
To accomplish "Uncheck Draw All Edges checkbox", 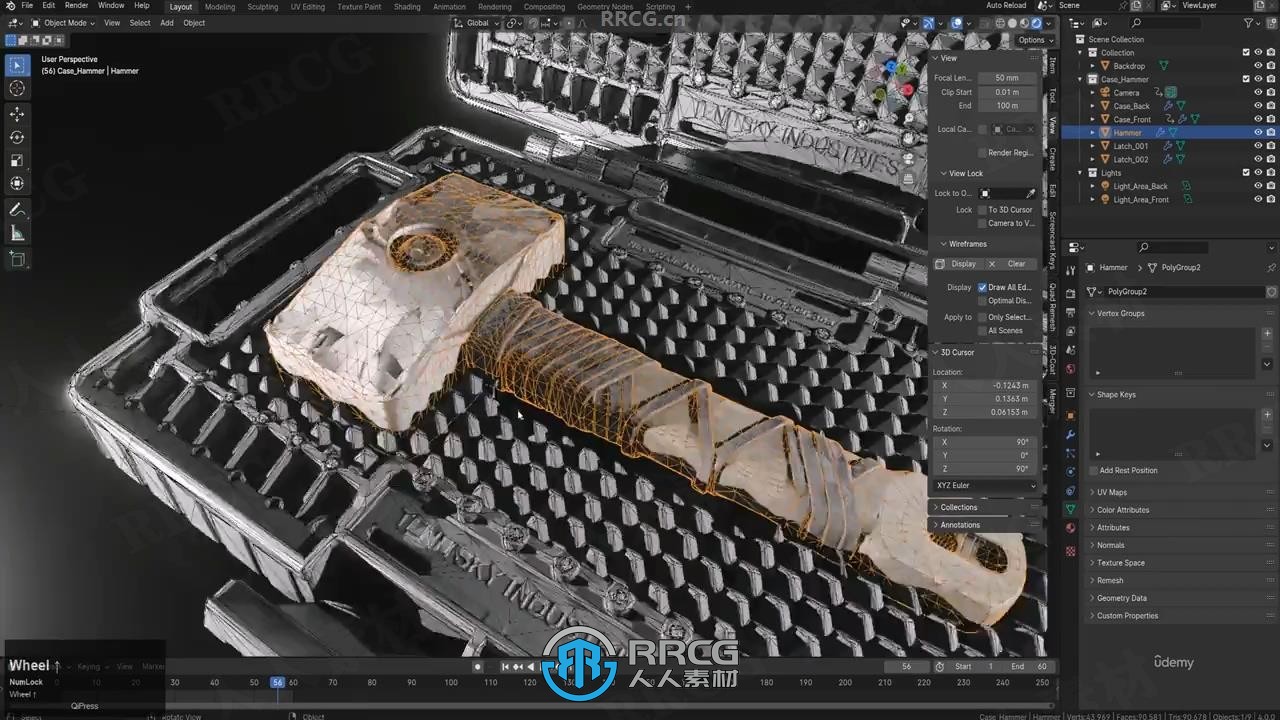I will tap(982, 287).
